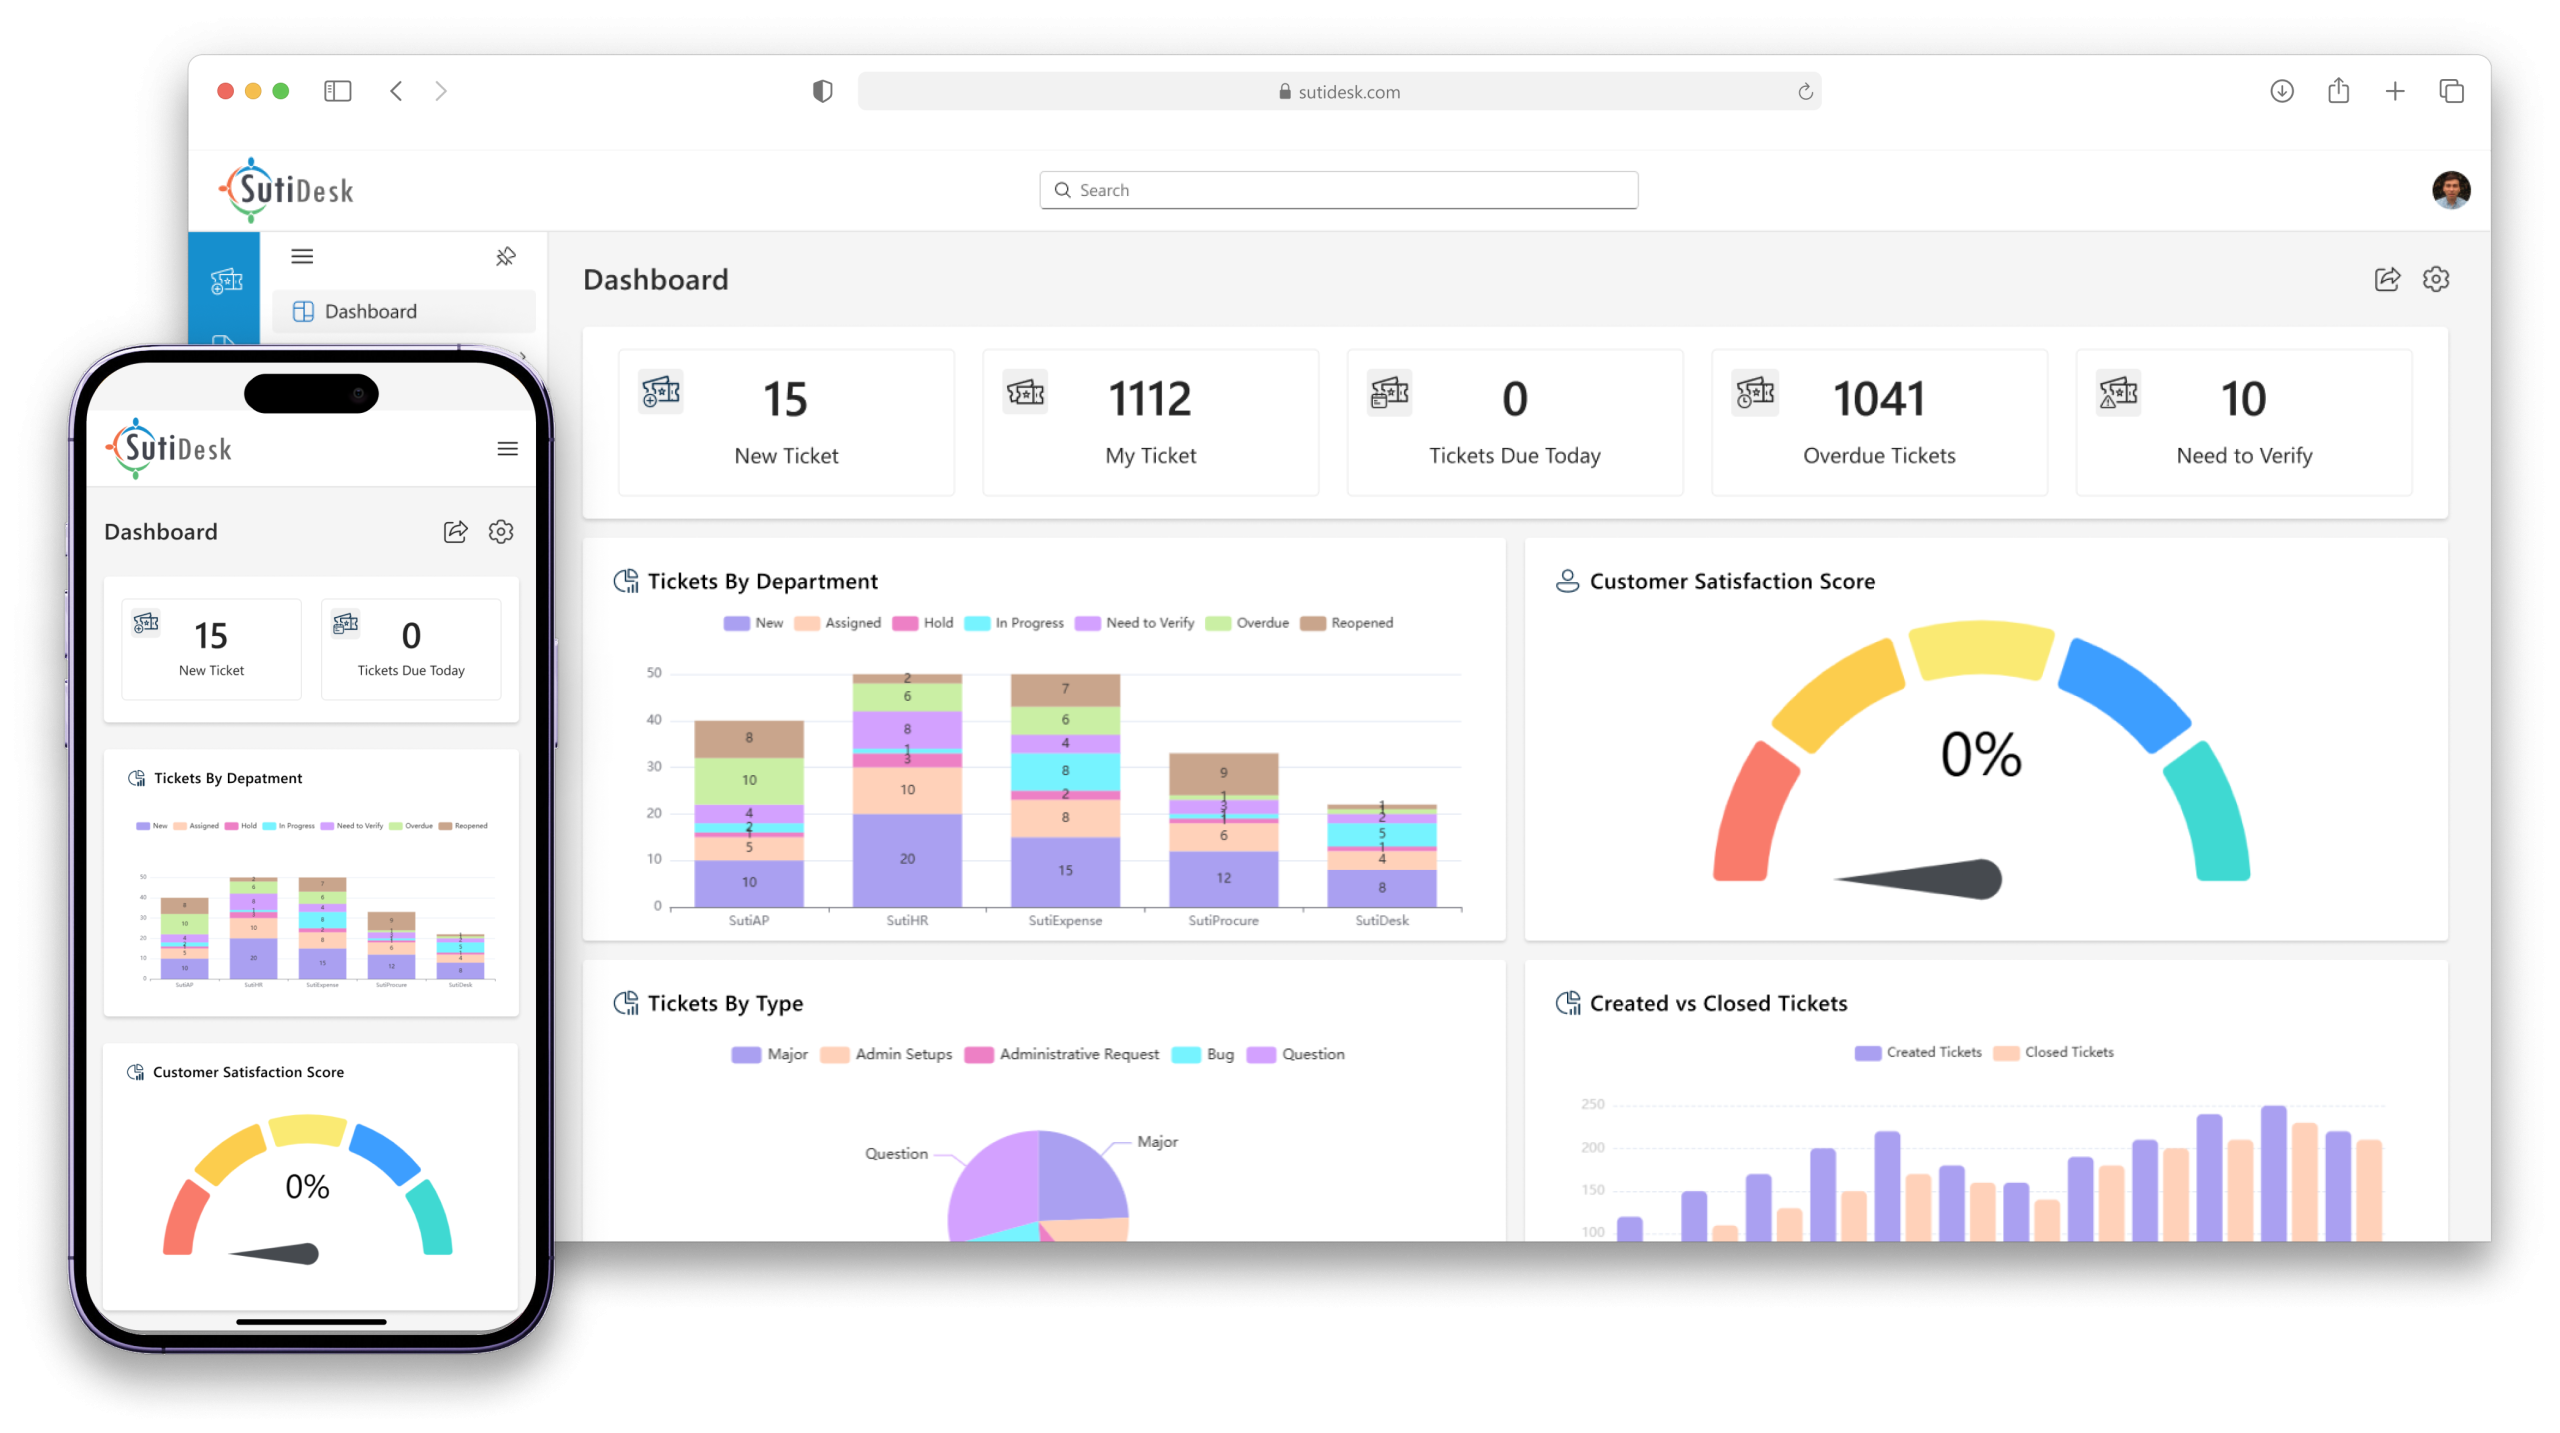Click the 'Hold' pink legend swatch
Viewport: 2560px width, 1433px height.
click(905, 624)
